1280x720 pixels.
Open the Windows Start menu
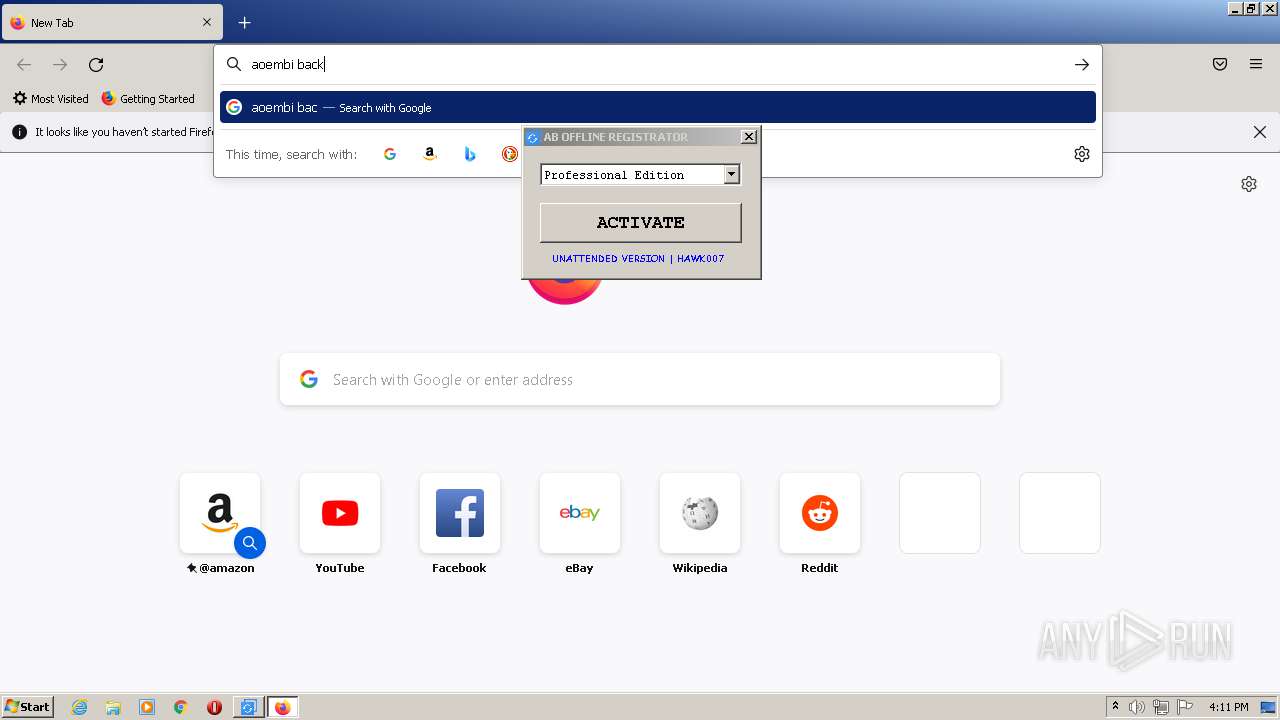[27, 707]
